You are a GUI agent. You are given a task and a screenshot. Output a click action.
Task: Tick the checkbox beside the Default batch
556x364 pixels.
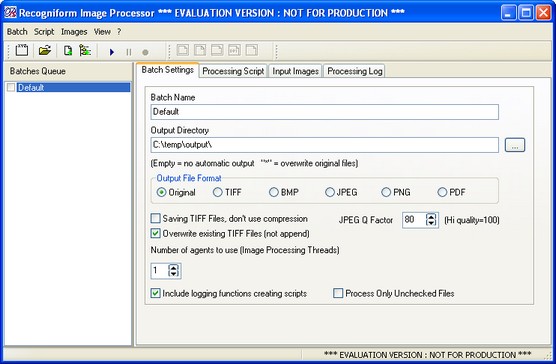pyautogui.click(x=11, y=87)
